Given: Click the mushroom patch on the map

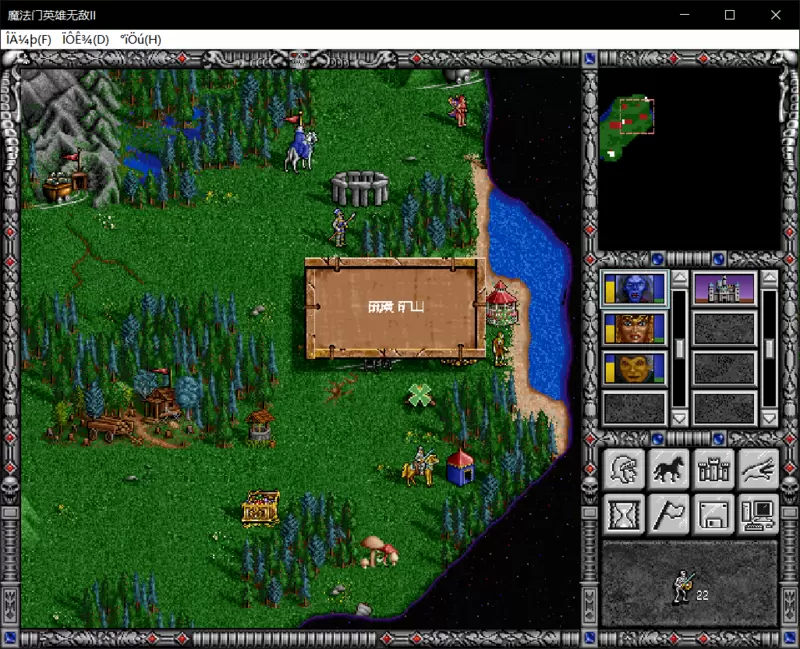Looking at the screenshot, I should point(379,552).
